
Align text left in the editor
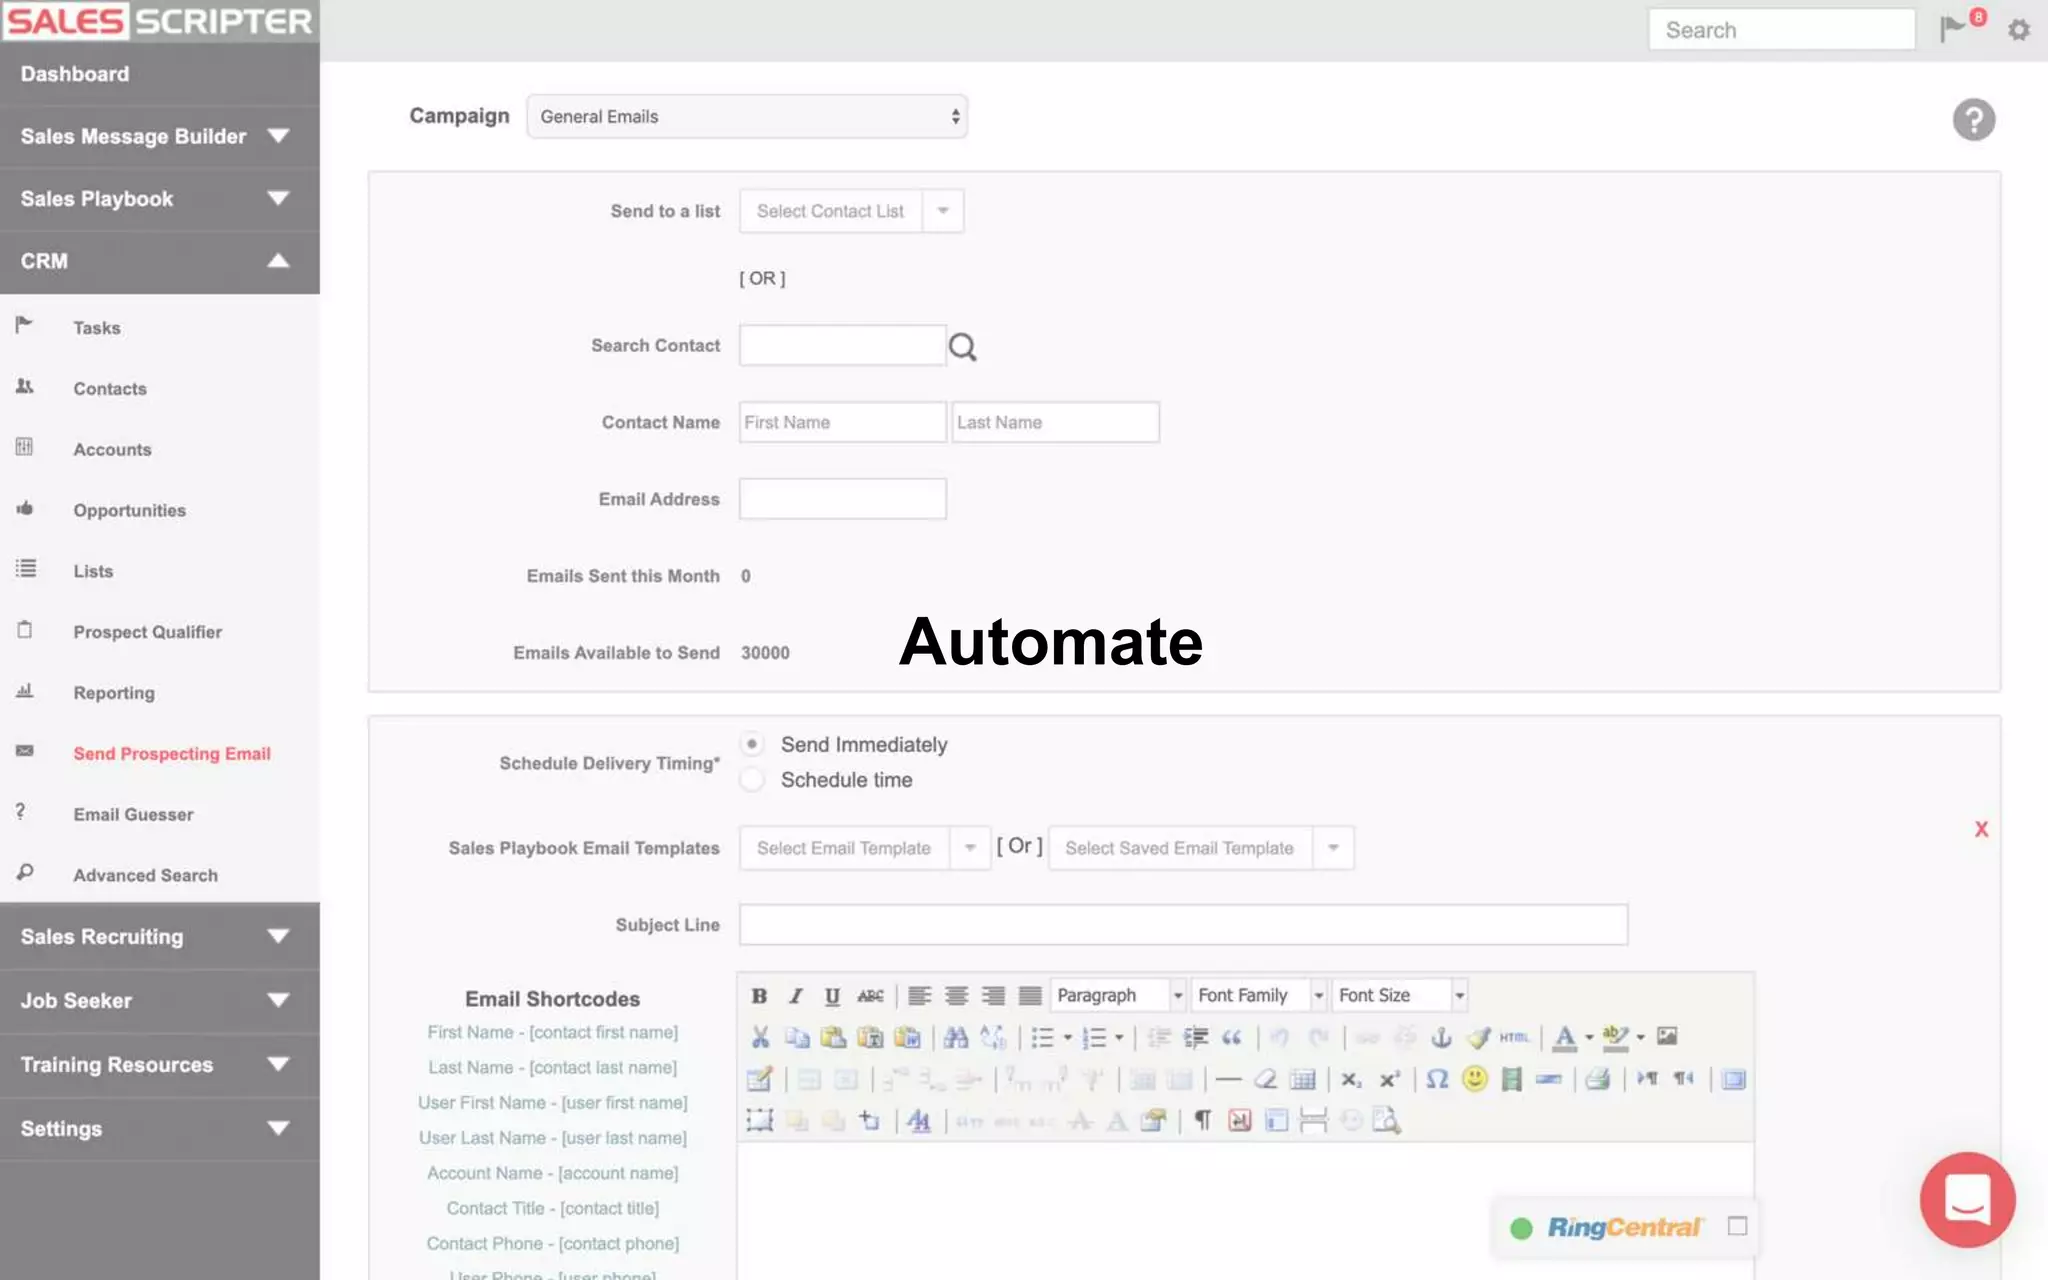919,996
